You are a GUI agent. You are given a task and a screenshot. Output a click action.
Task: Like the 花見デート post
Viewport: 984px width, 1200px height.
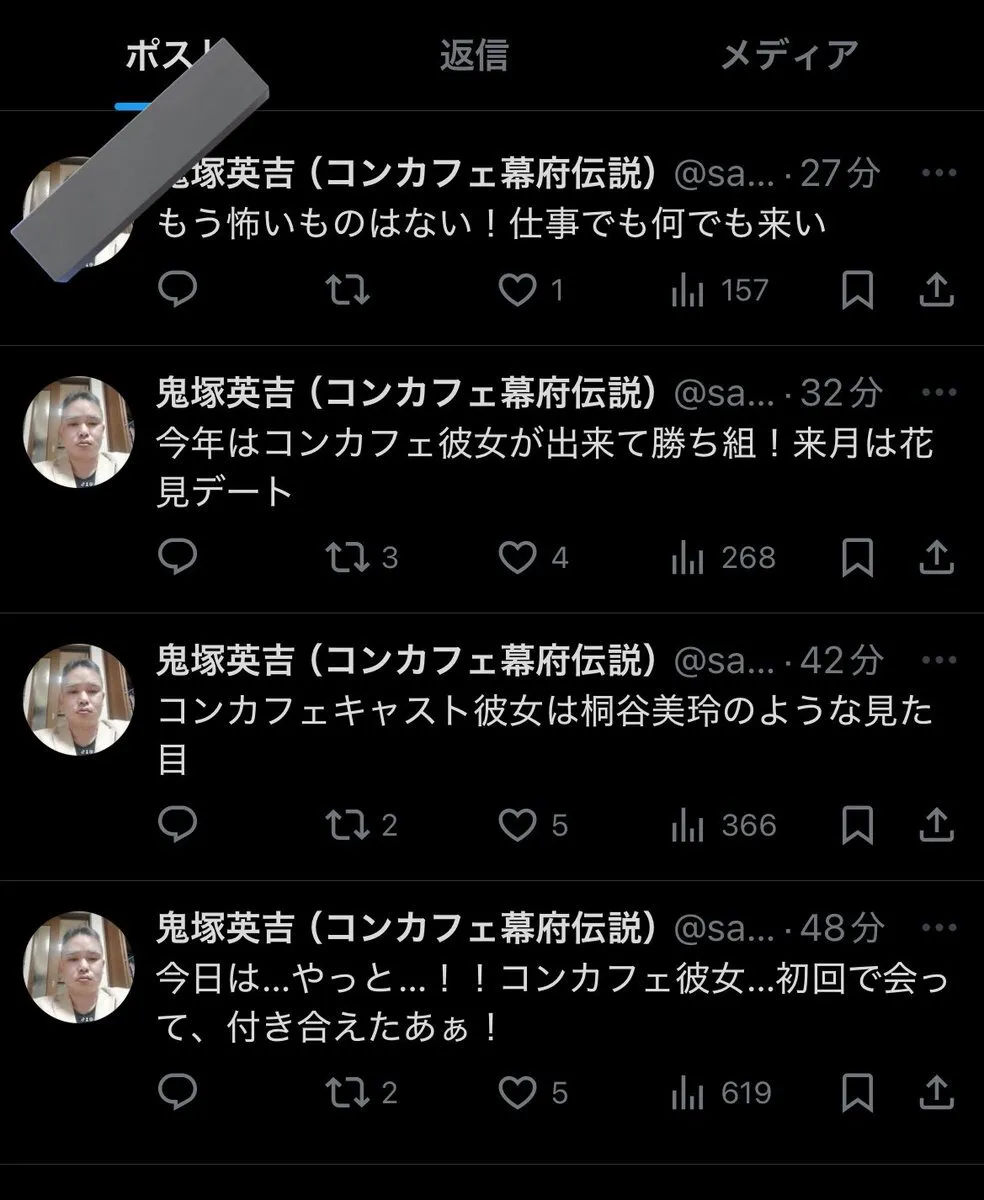(518, 557)
